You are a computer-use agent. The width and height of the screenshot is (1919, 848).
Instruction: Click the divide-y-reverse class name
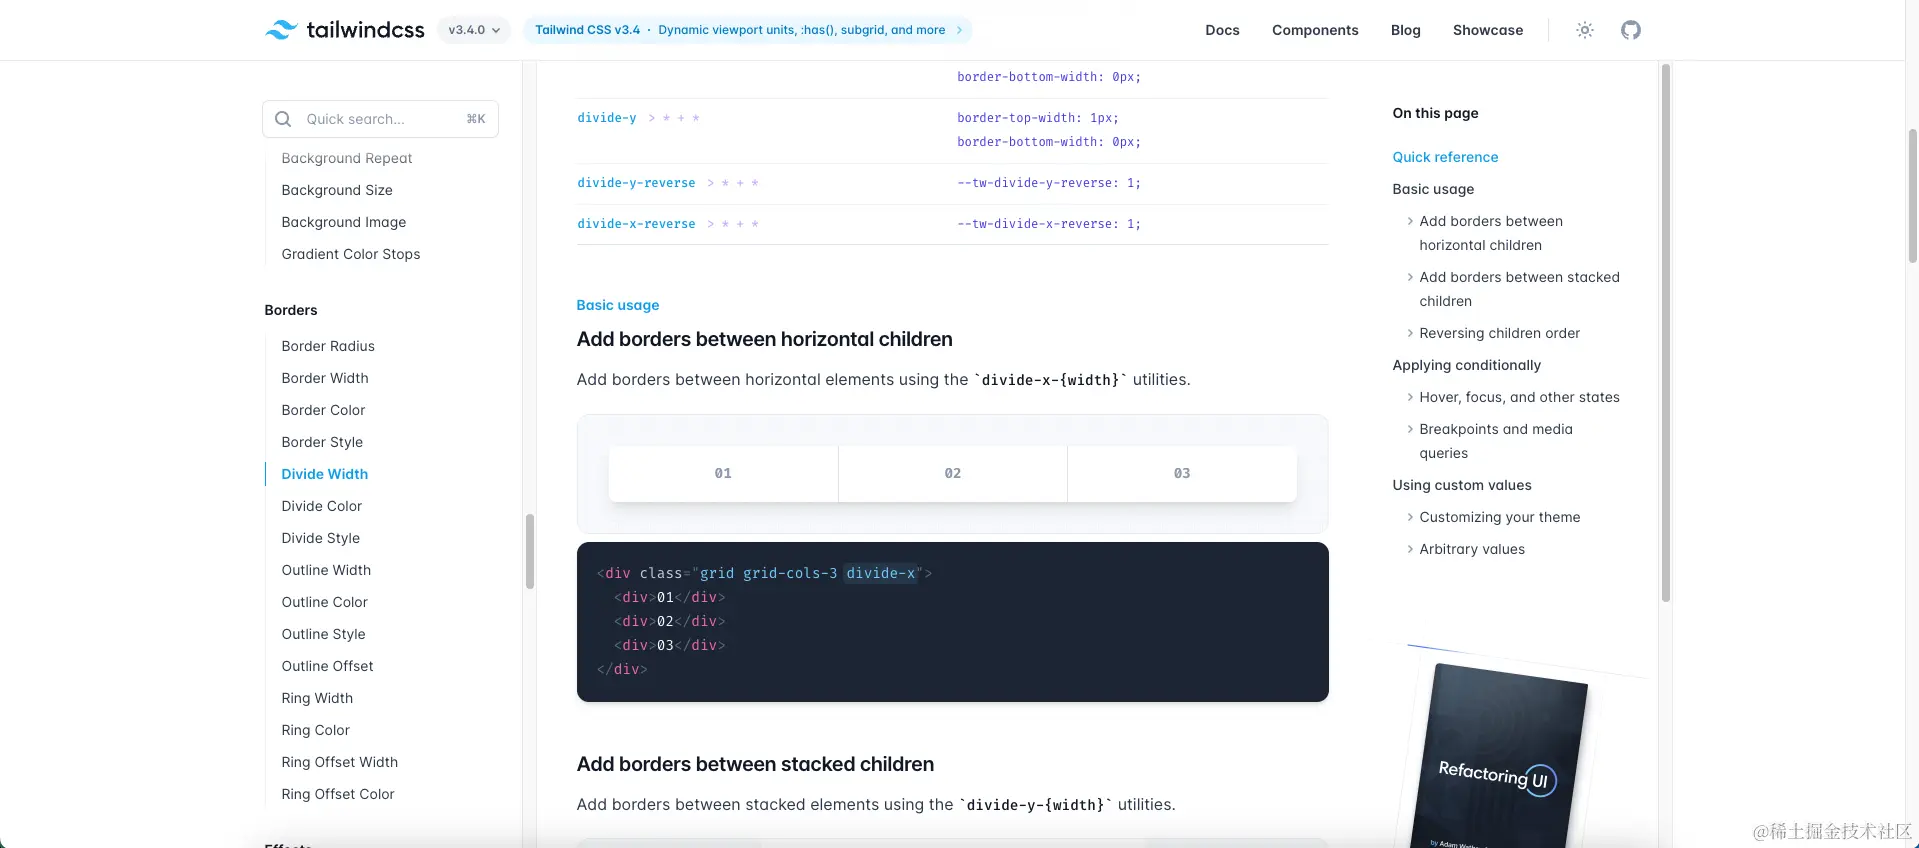tap(636, 183)
